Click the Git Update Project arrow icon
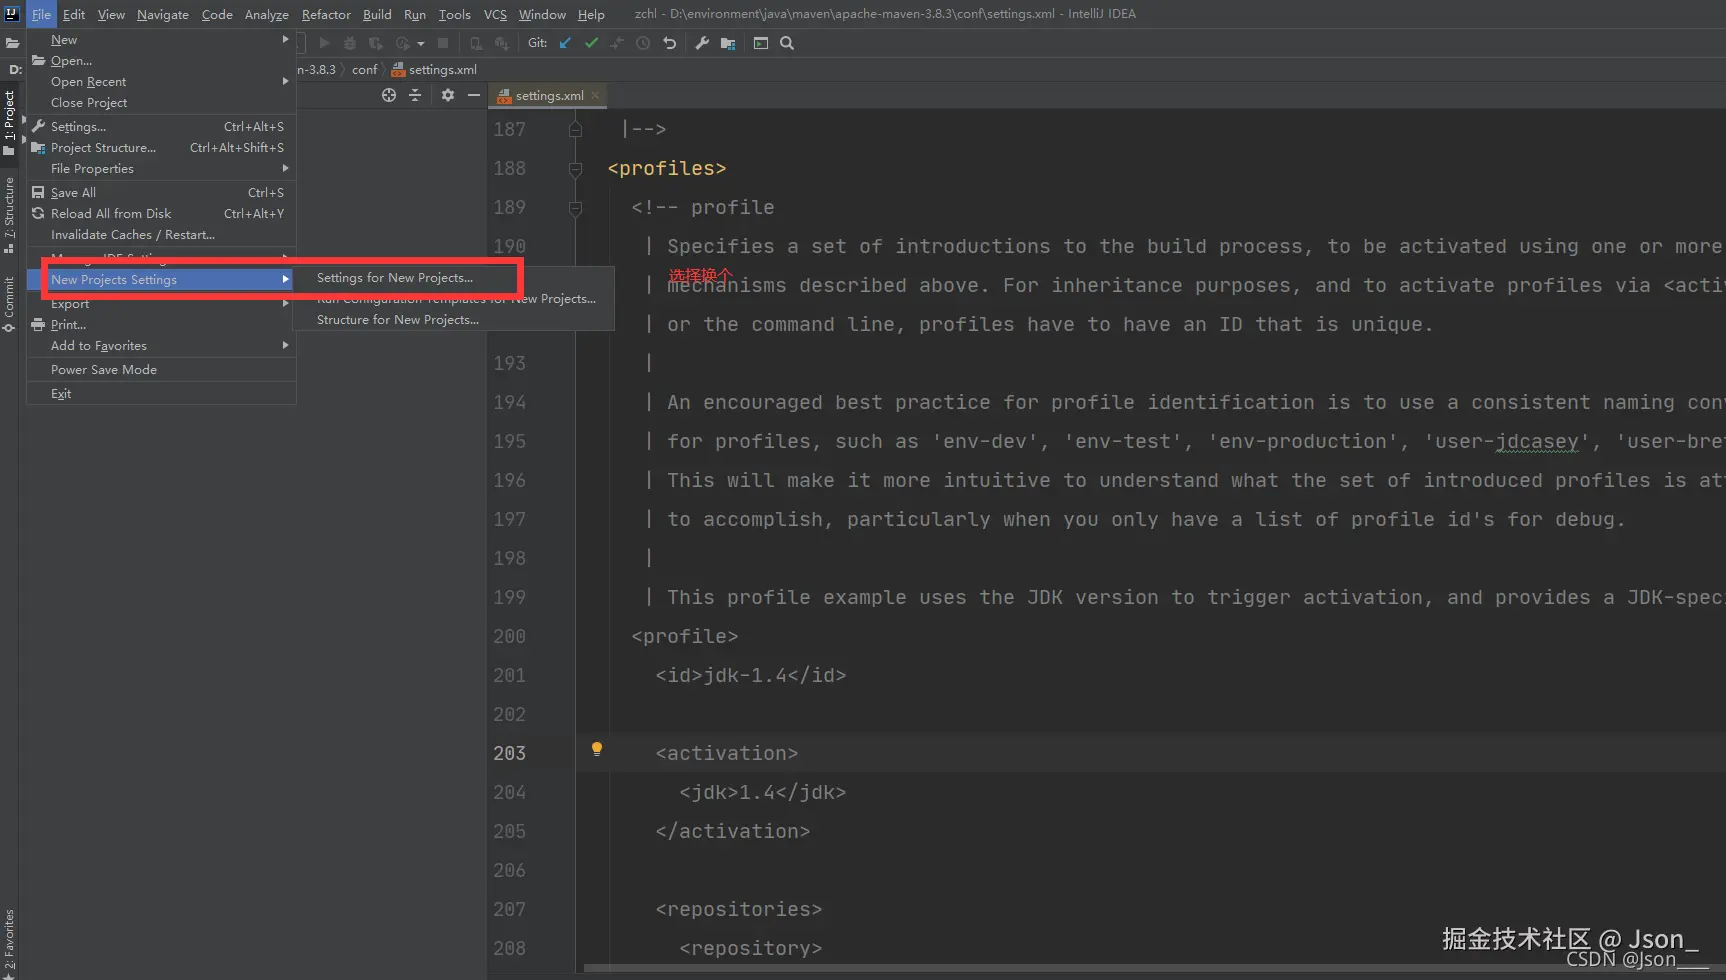 [x=565, y=43]
